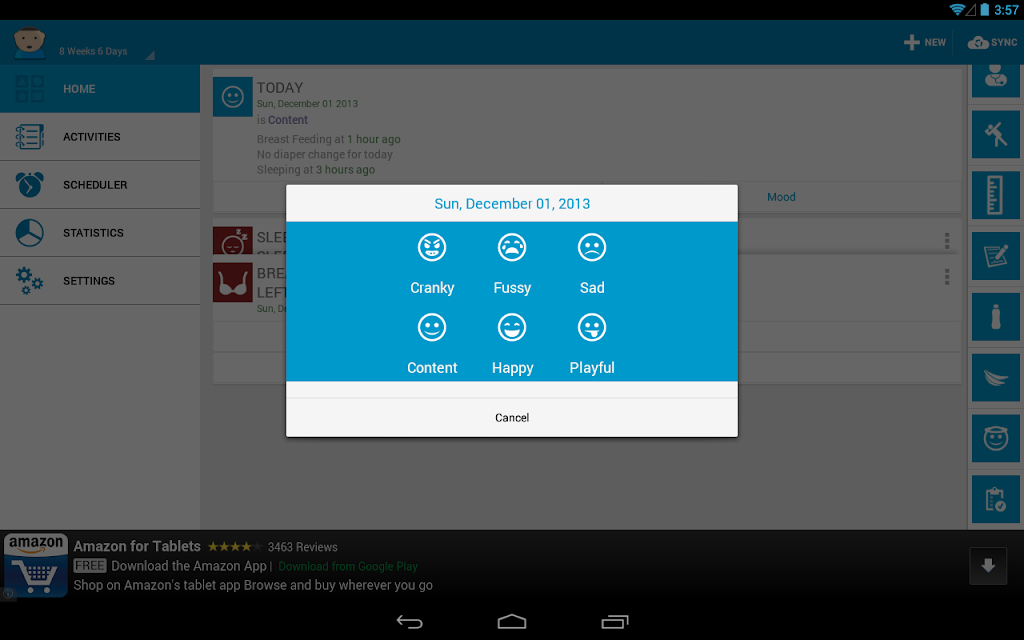Sync data with the cloud SYNC button

coord(992,42)
